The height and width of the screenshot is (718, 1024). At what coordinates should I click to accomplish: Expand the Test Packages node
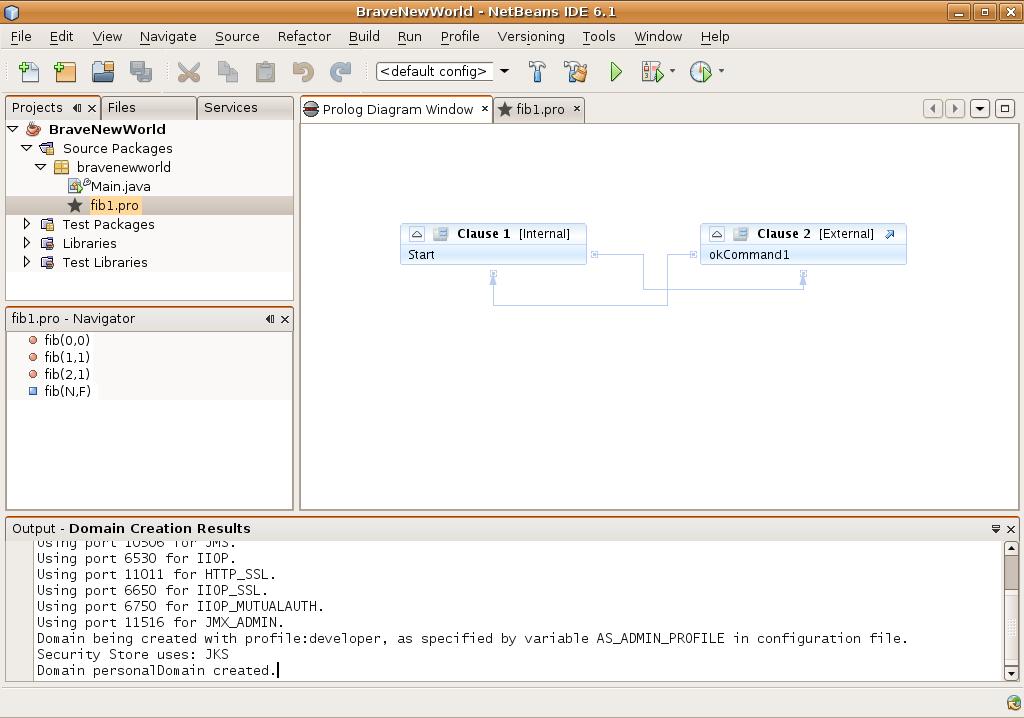[27, 224]
